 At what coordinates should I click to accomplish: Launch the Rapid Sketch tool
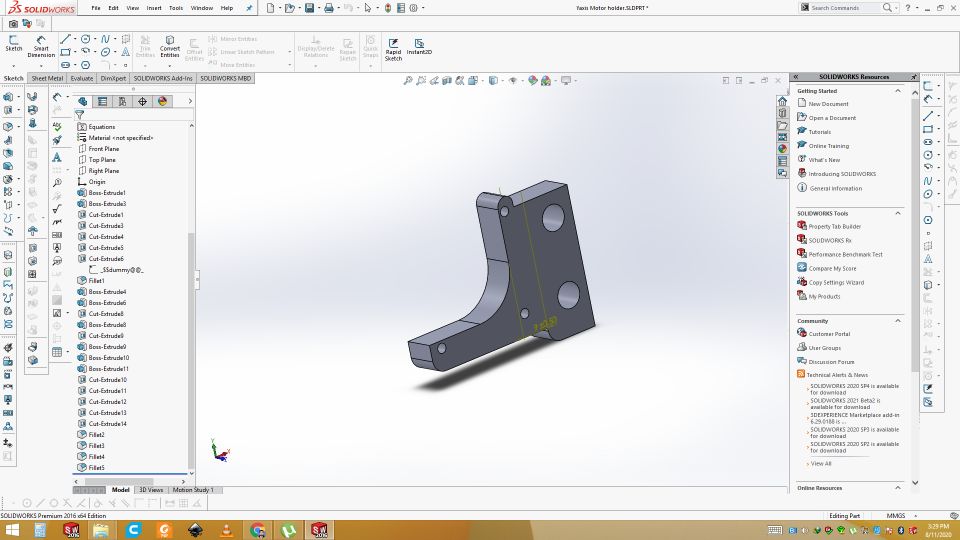coord(393,49)
